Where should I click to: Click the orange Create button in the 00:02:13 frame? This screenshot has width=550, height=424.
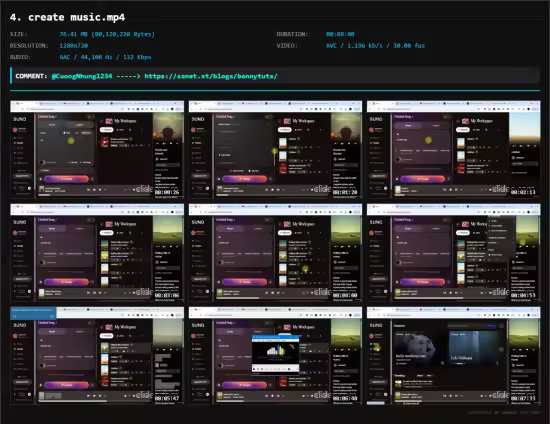tap(422, 179)
